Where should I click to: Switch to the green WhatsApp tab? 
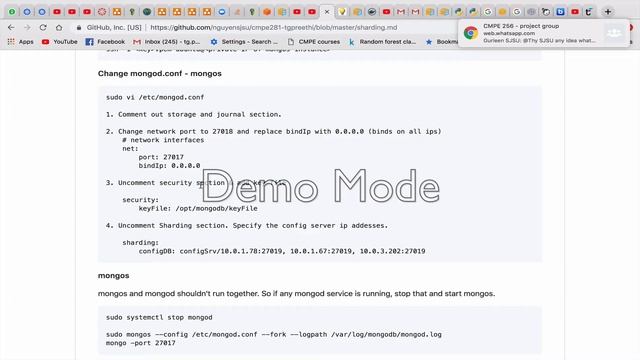(12, 12)
